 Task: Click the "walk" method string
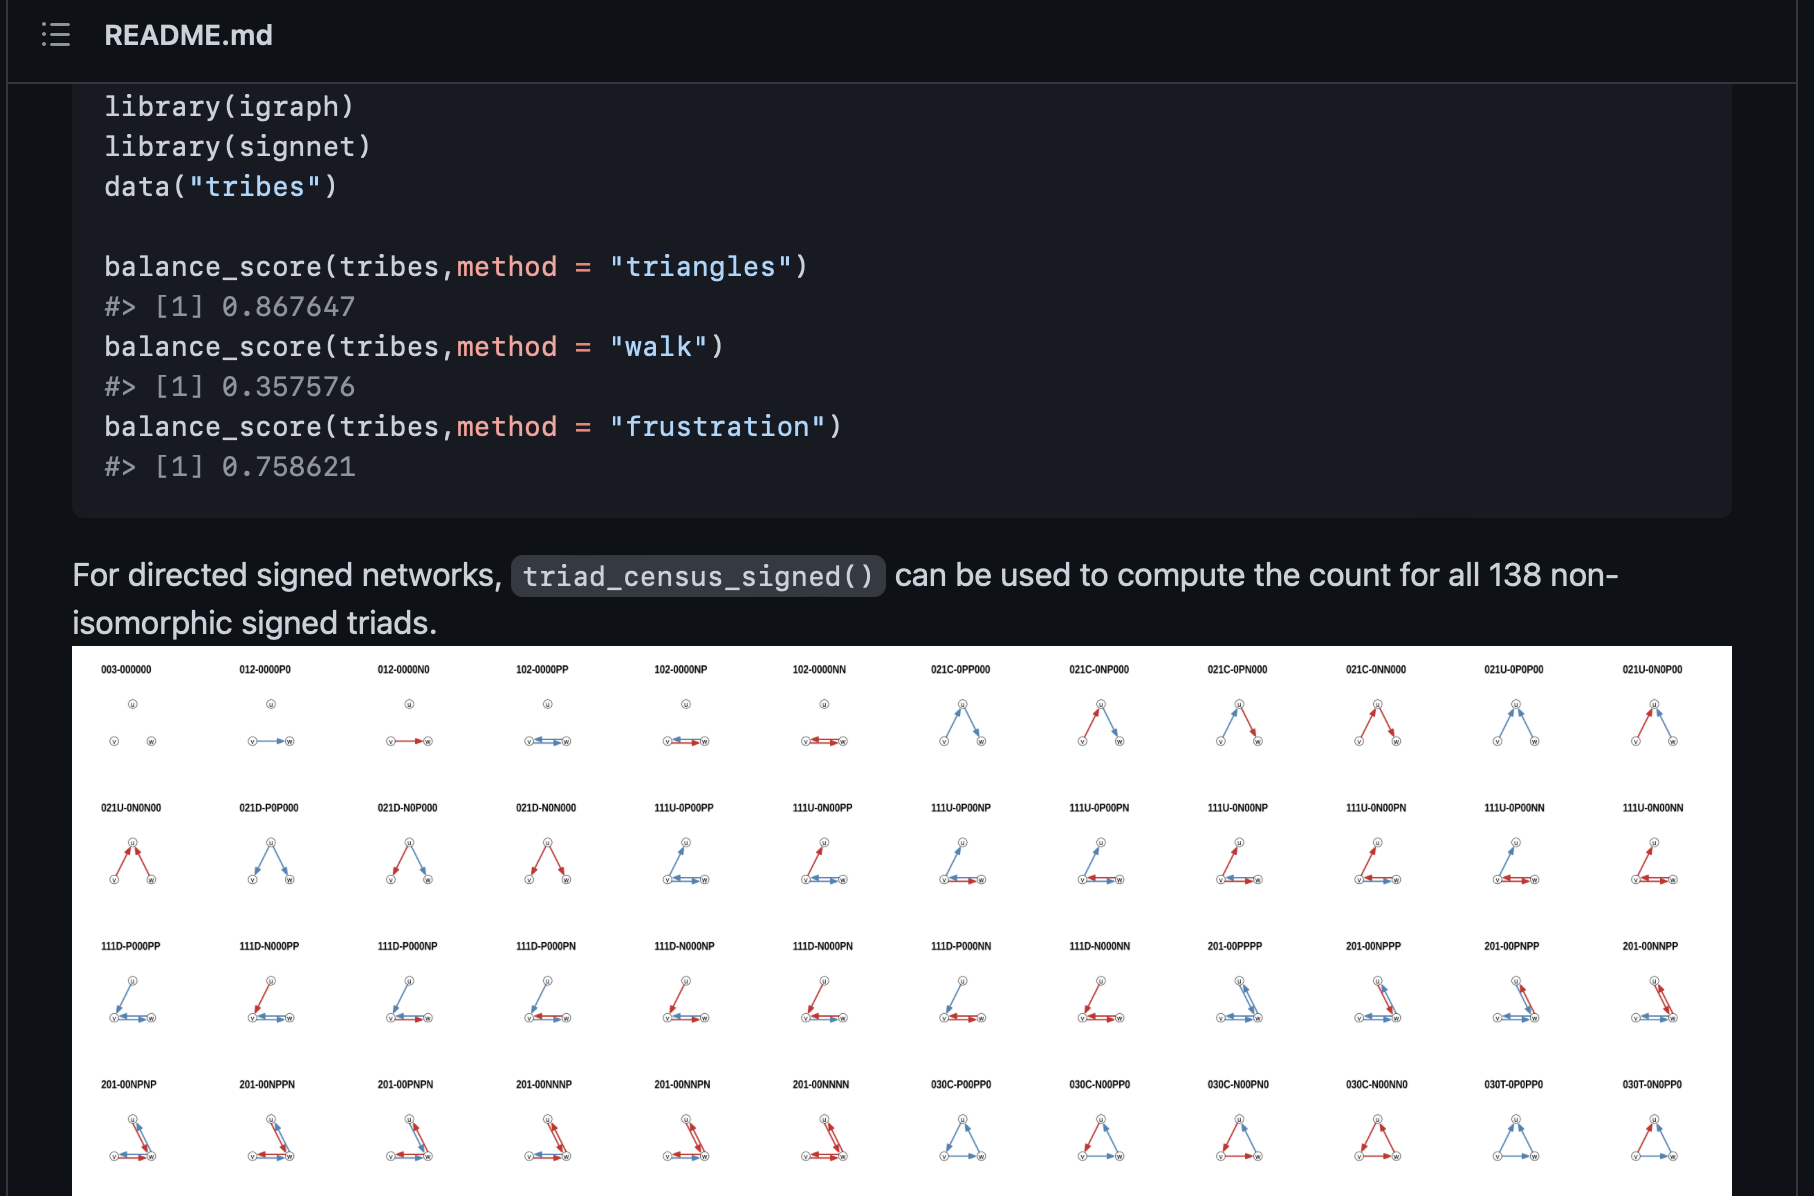(x=661, y=346)
